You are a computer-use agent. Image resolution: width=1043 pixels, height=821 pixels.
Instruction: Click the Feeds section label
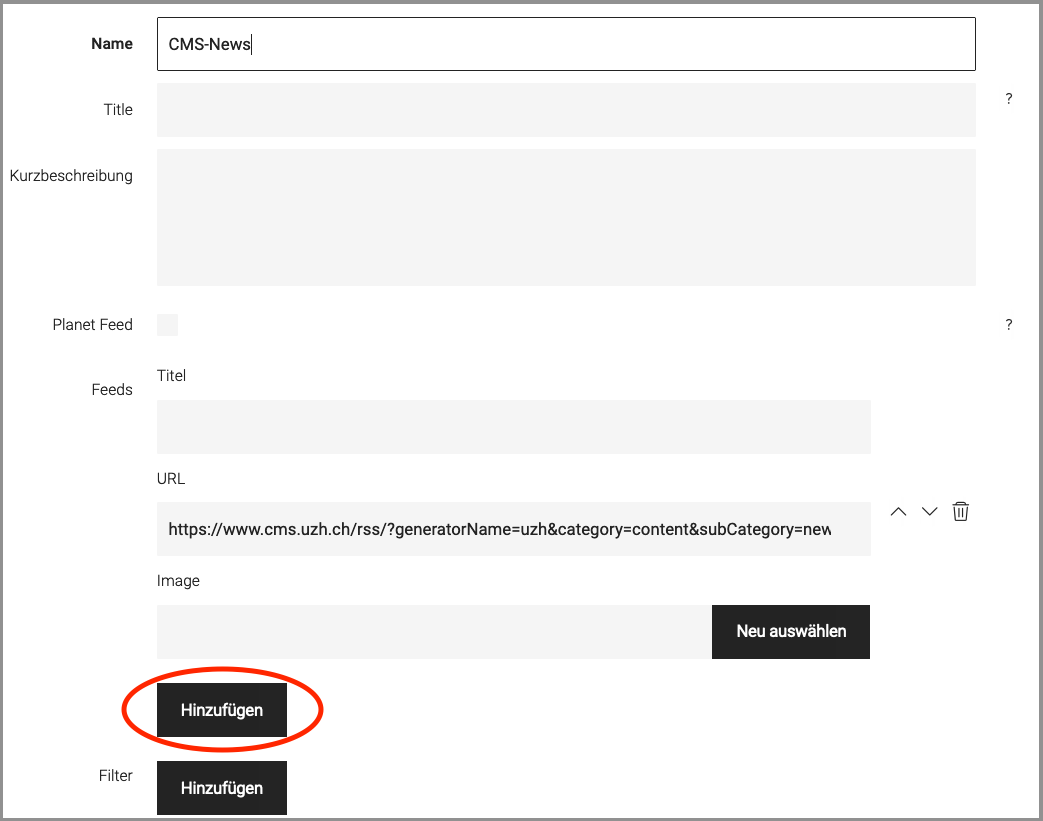(x=111, y=390)
